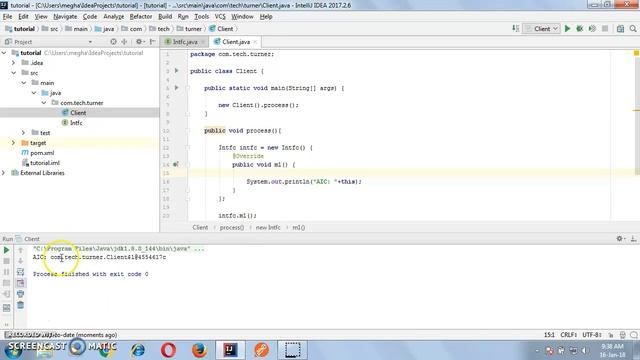This screenshot has width=640, height=360.
Task: Collapse the tutorial root node
Action: (x=4, y=53)
